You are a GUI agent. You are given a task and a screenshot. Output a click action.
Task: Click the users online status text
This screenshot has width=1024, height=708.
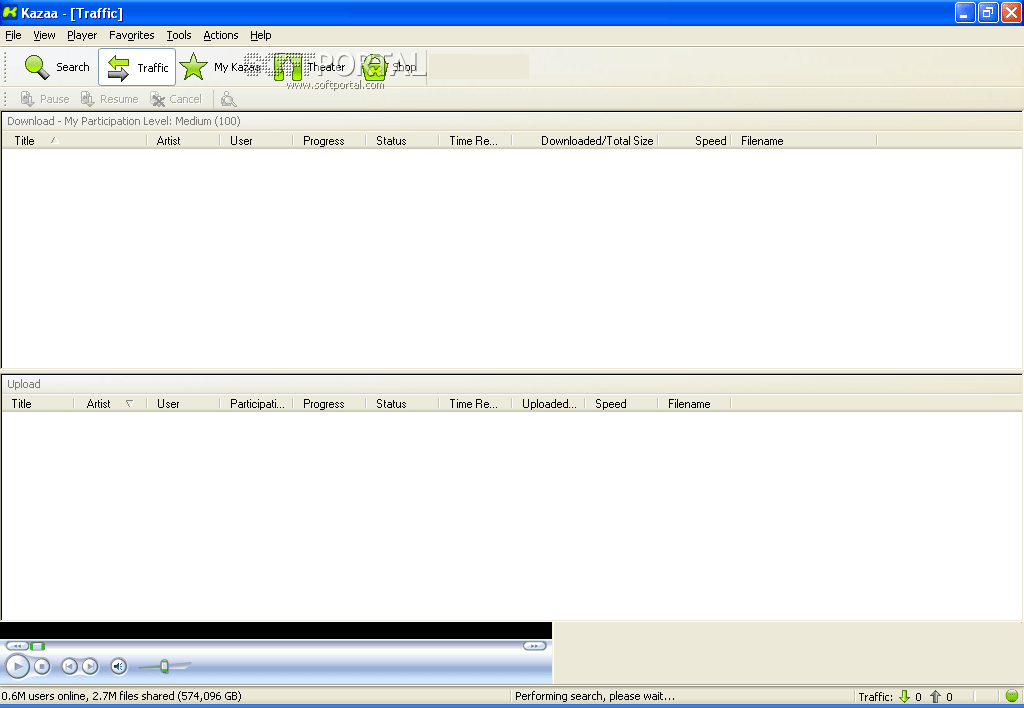coord(121,696)
